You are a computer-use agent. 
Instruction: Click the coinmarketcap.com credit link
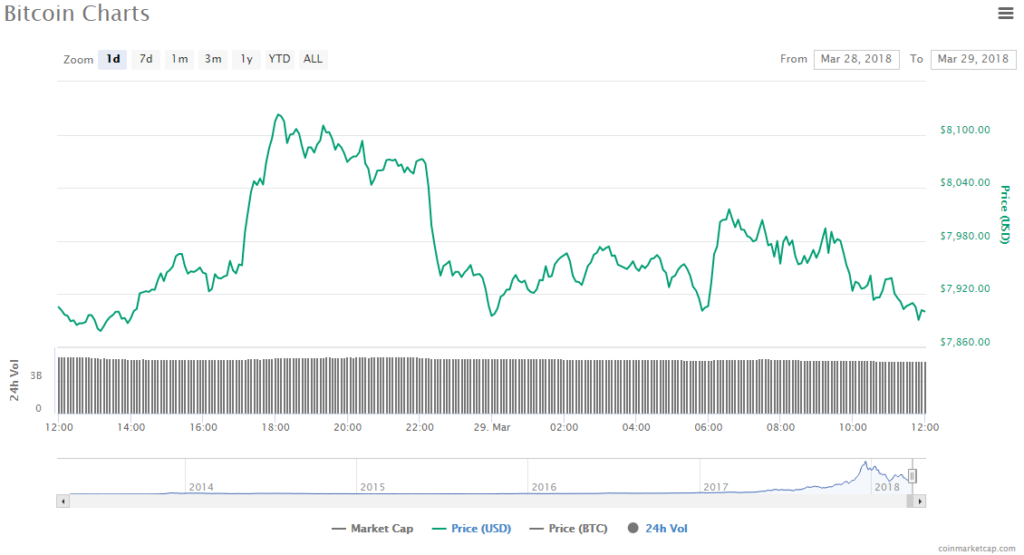pyautogui.click(x=976, y=548)
